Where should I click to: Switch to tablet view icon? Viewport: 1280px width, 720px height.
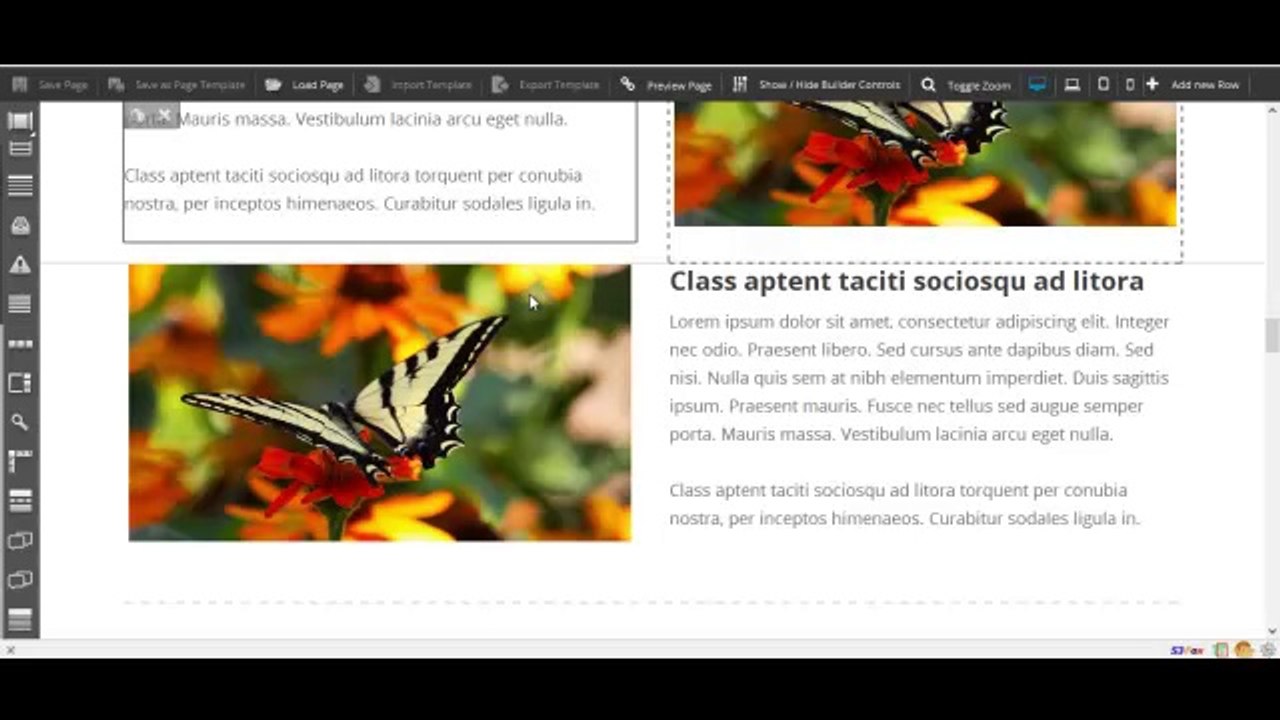tap(1103, 85)
